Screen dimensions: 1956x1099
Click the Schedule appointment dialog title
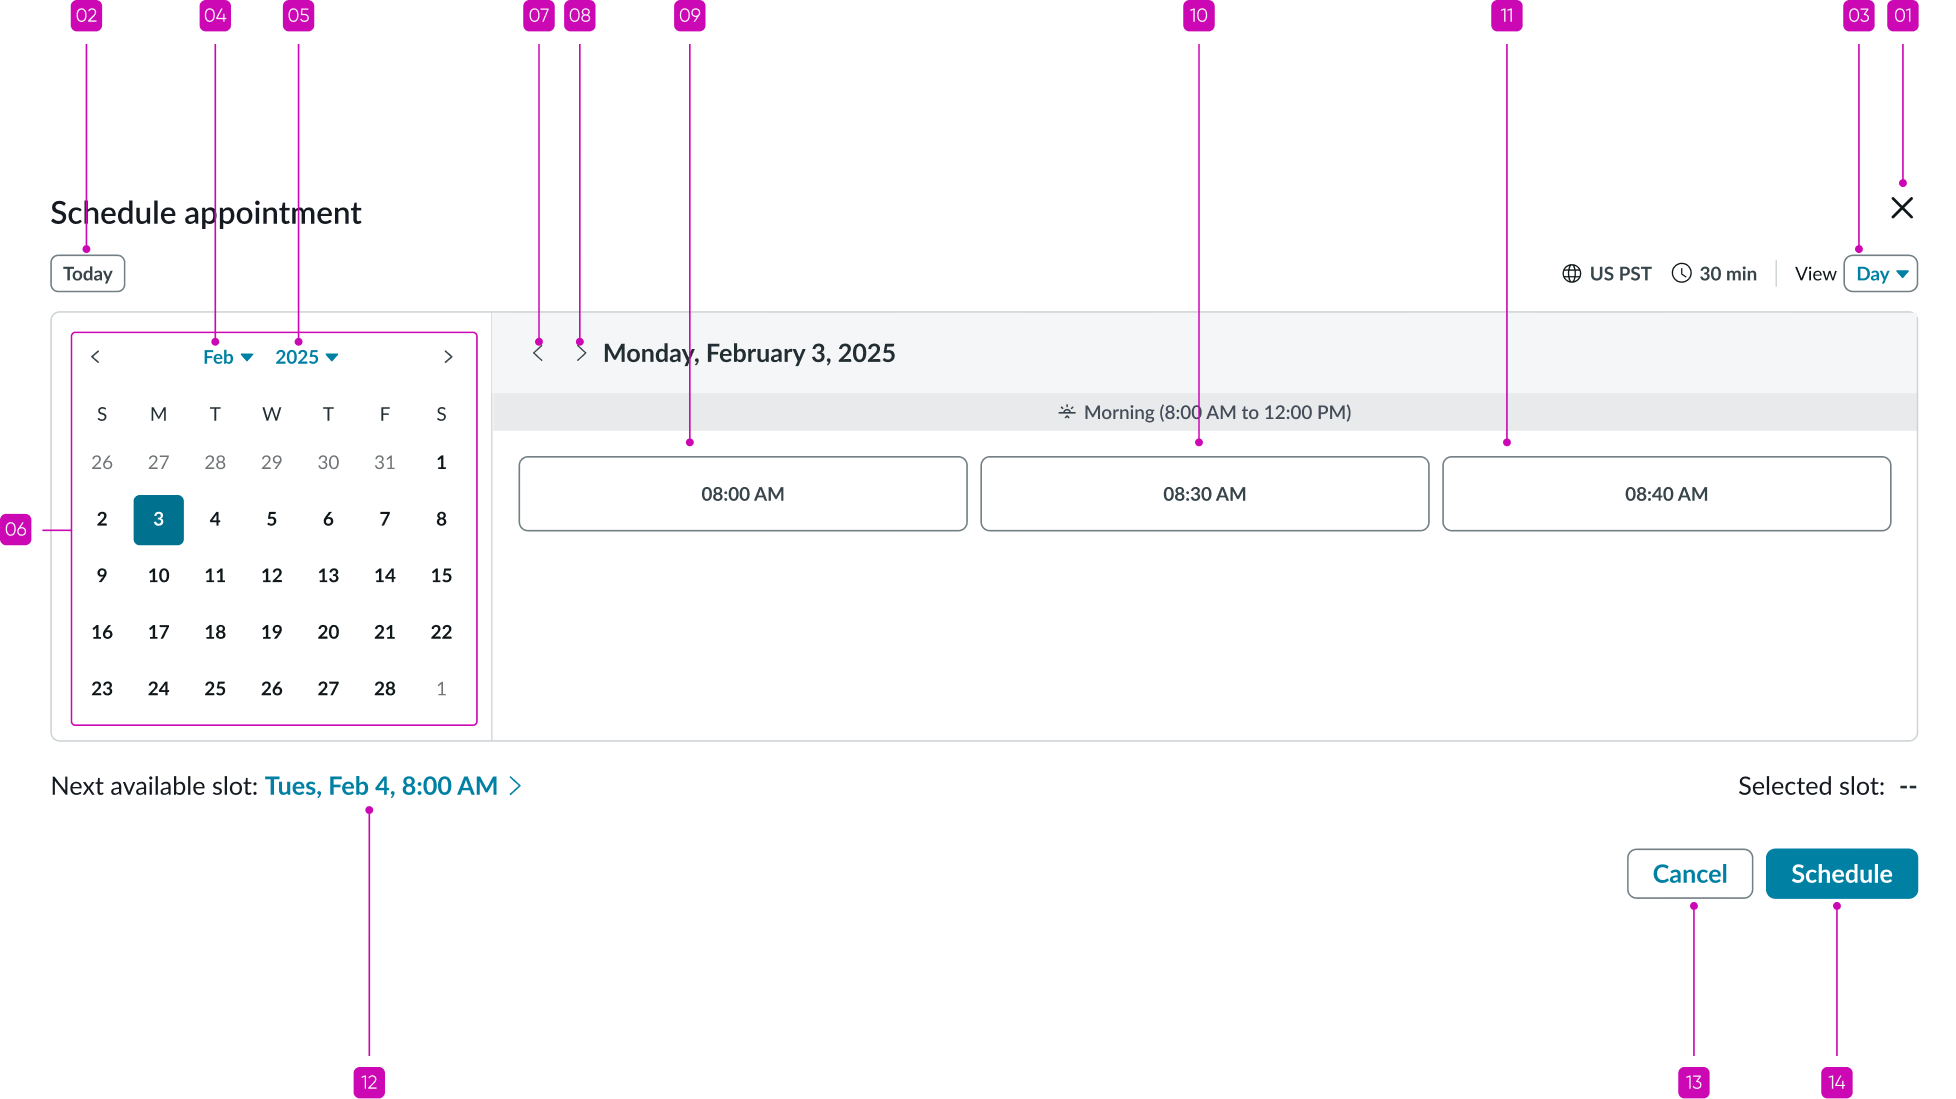[x=205, y=212]
